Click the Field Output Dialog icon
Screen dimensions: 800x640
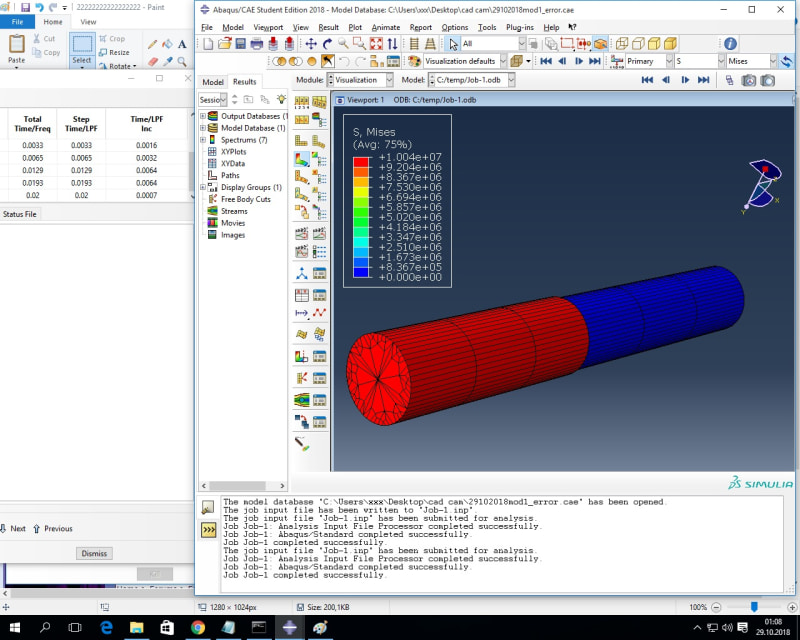(x=616, y=61)
